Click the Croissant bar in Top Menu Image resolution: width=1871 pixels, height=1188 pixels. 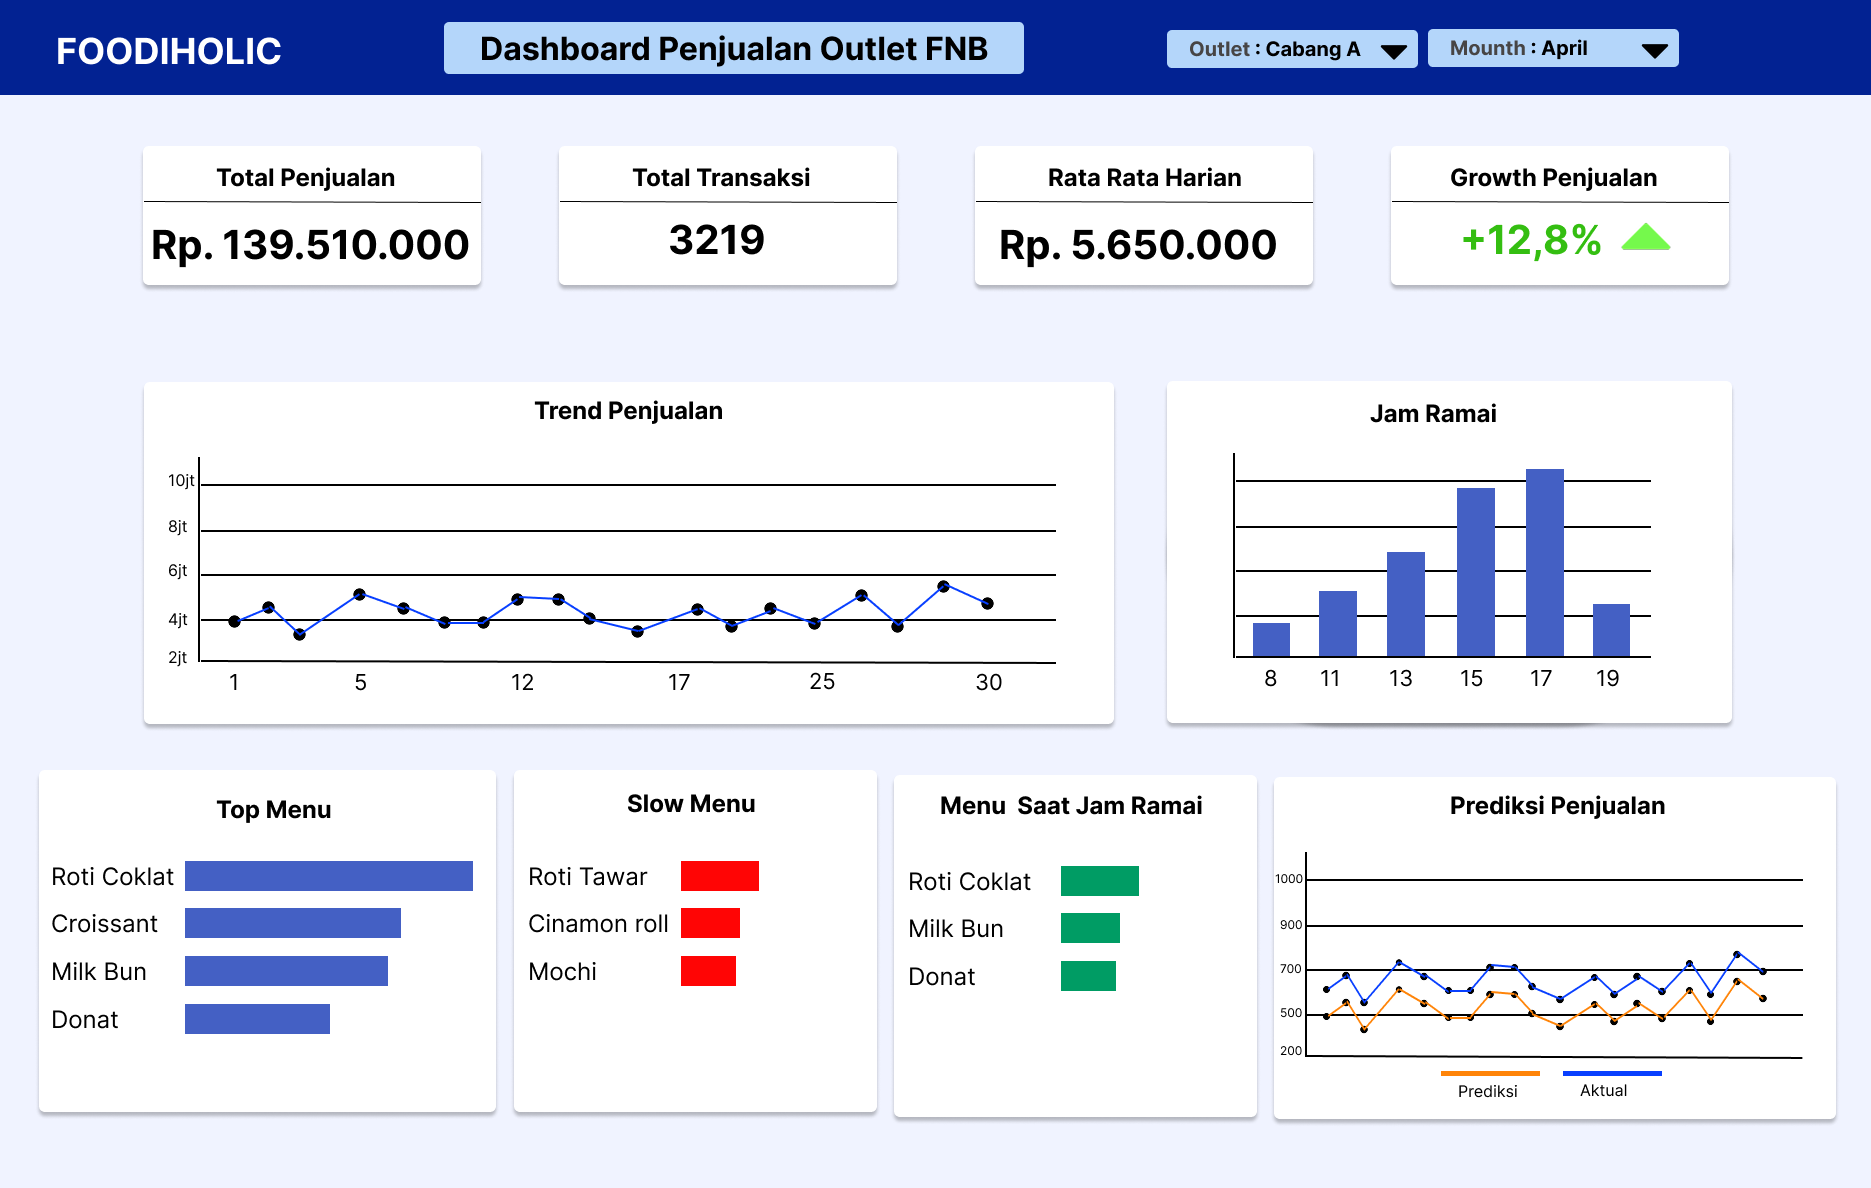[x=292, y=923]
